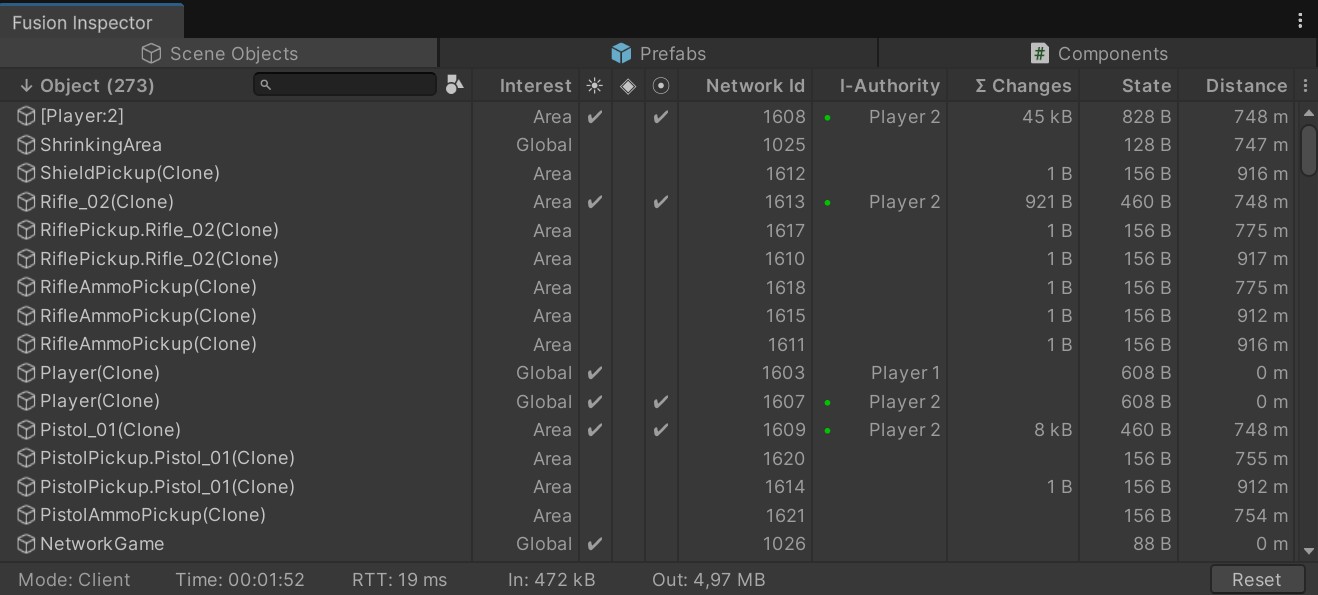The width and height of the screenshot is (1318, 595).
Task: Click the cube icon beside PistolAmmoPickup(Clone)
Action: (26, 516)
